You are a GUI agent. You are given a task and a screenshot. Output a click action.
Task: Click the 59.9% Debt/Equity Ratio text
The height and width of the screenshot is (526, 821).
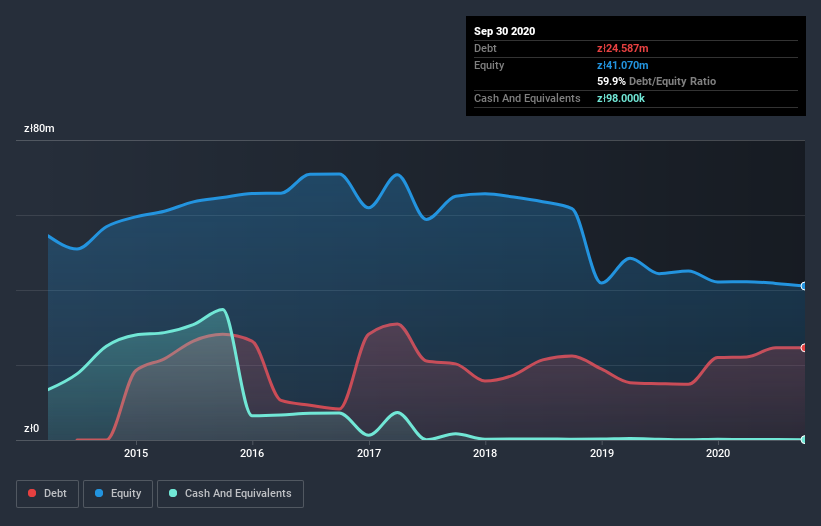point(657,81)
